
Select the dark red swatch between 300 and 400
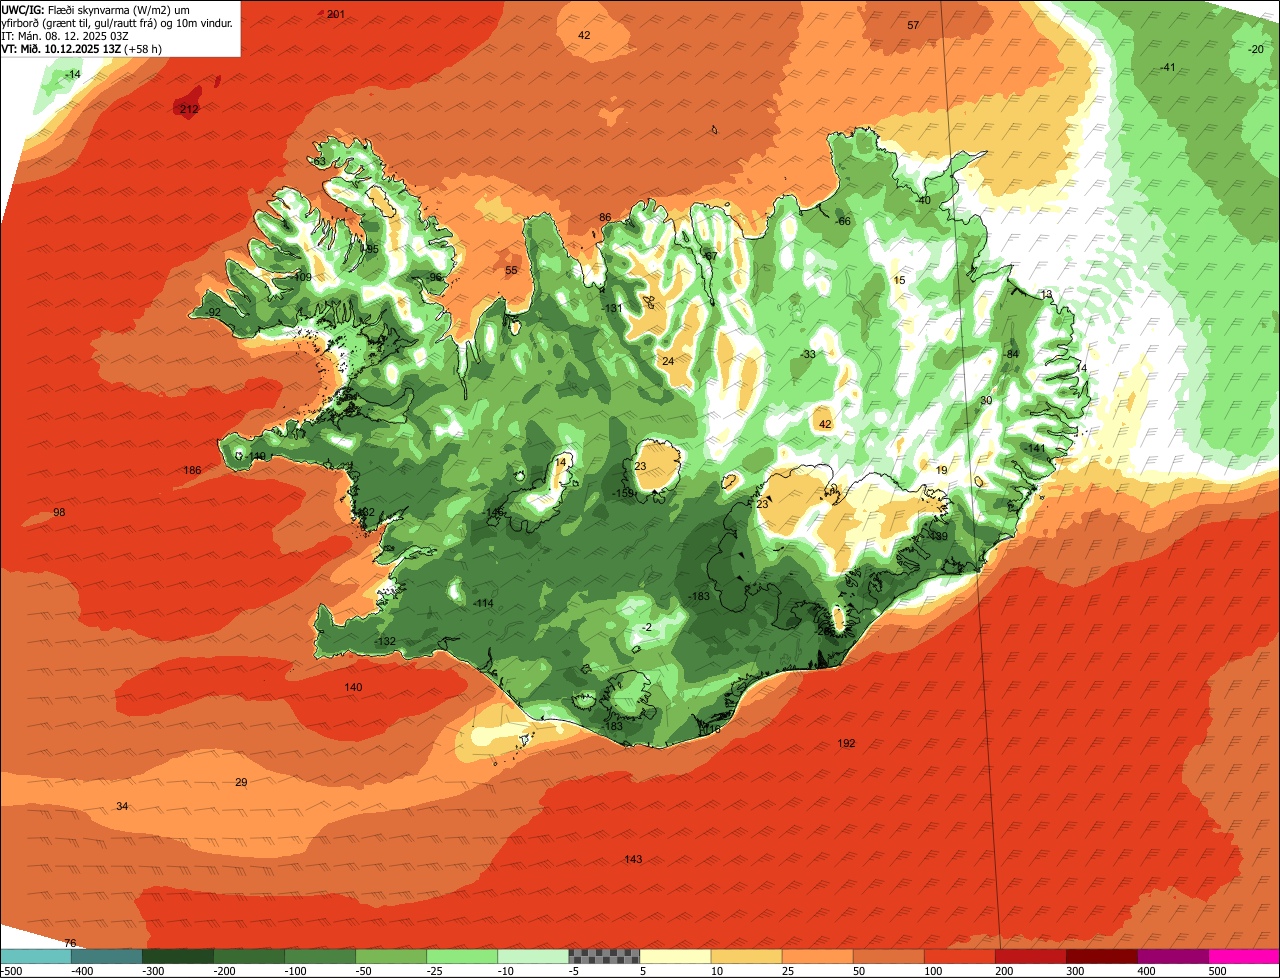click(x=1101, y=956)
